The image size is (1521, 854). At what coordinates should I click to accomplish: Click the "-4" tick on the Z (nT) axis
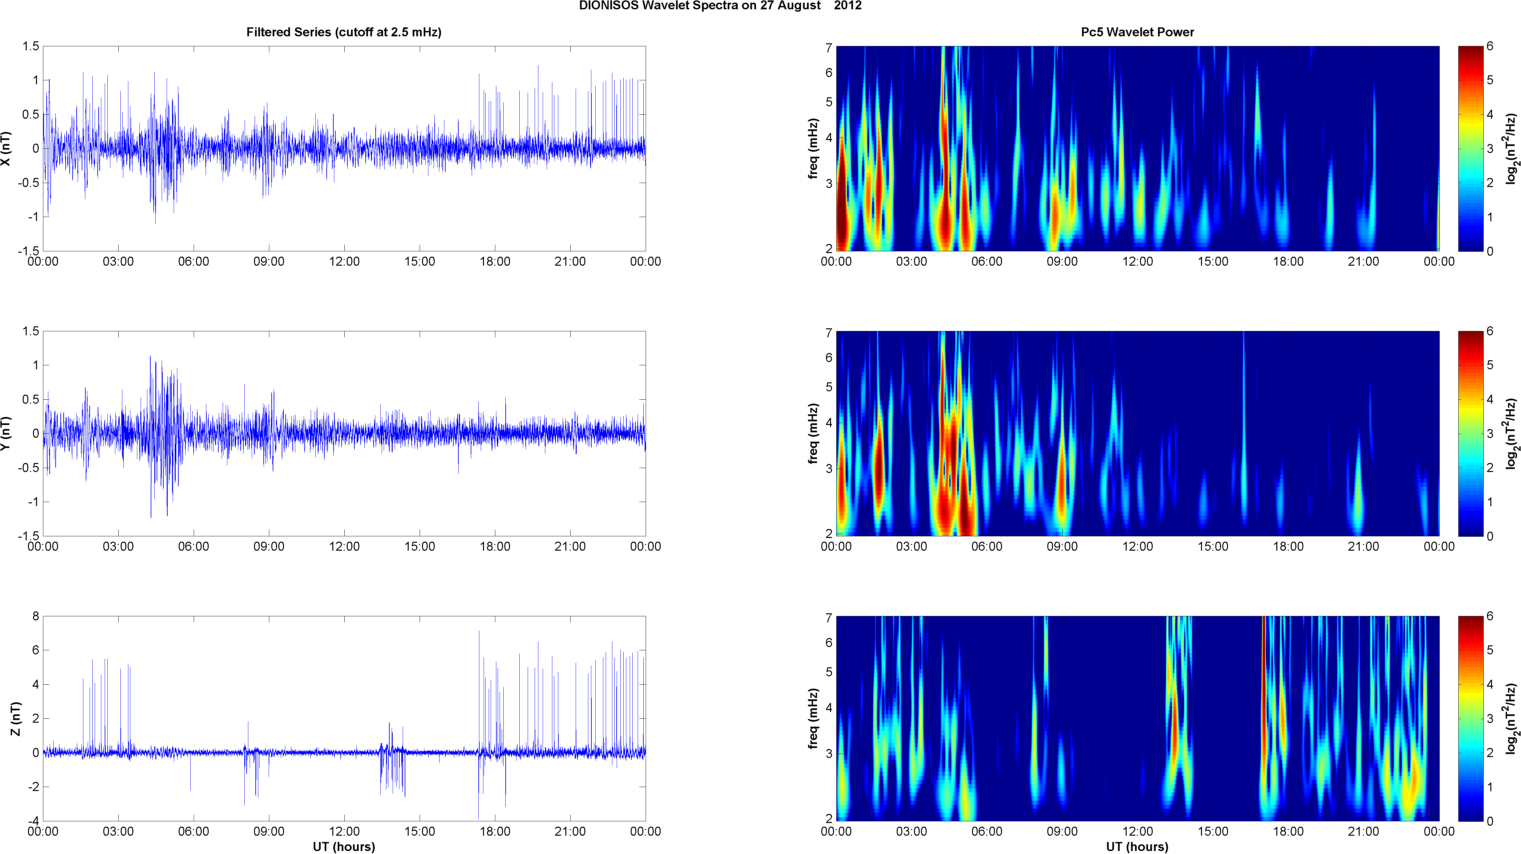tap(32, 821)
